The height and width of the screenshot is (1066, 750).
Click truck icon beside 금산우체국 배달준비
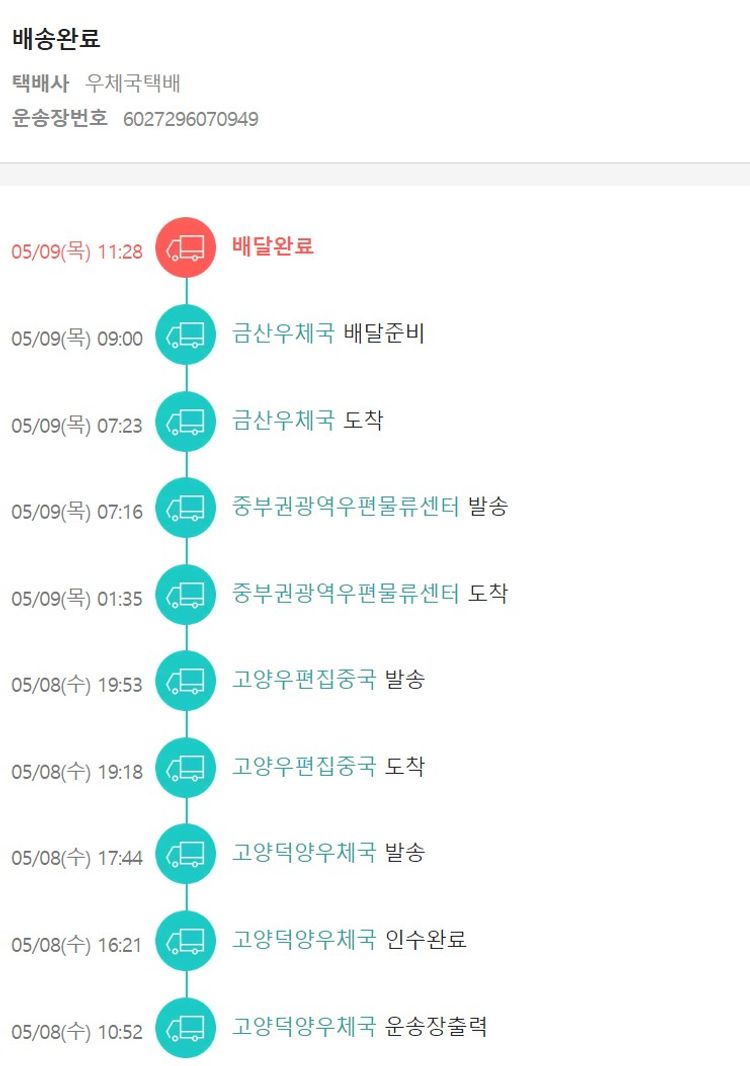[186, 335]
